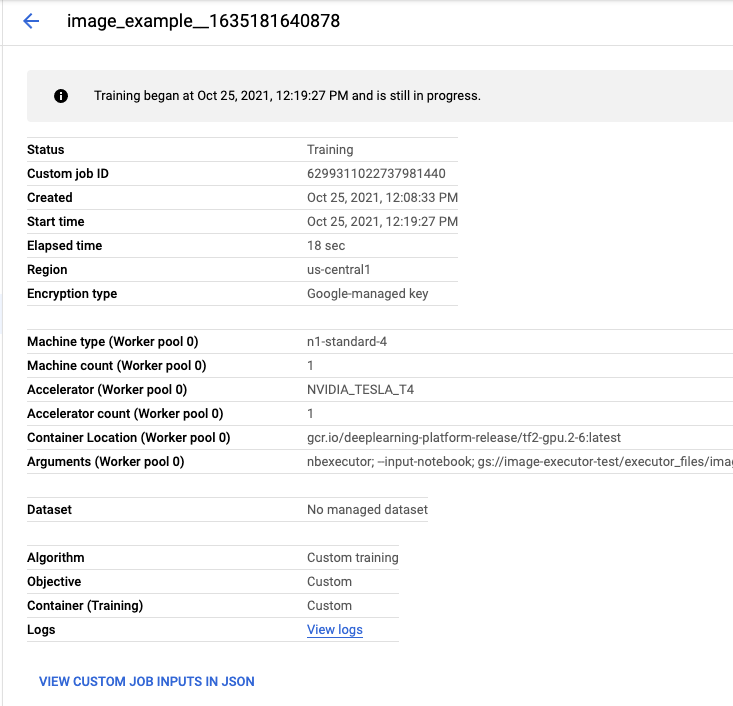
Task: Click the gcr.io container location value
Action: tap(464, 438)
